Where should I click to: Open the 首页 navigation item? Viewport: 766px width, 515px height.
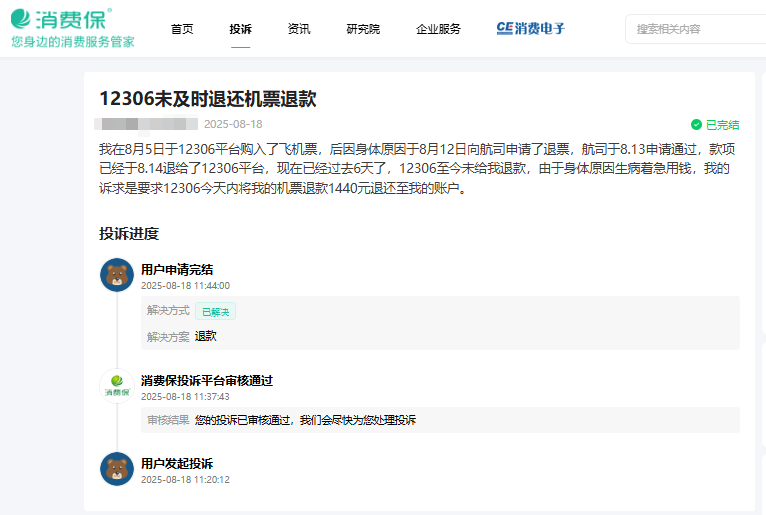coord(182,29)
